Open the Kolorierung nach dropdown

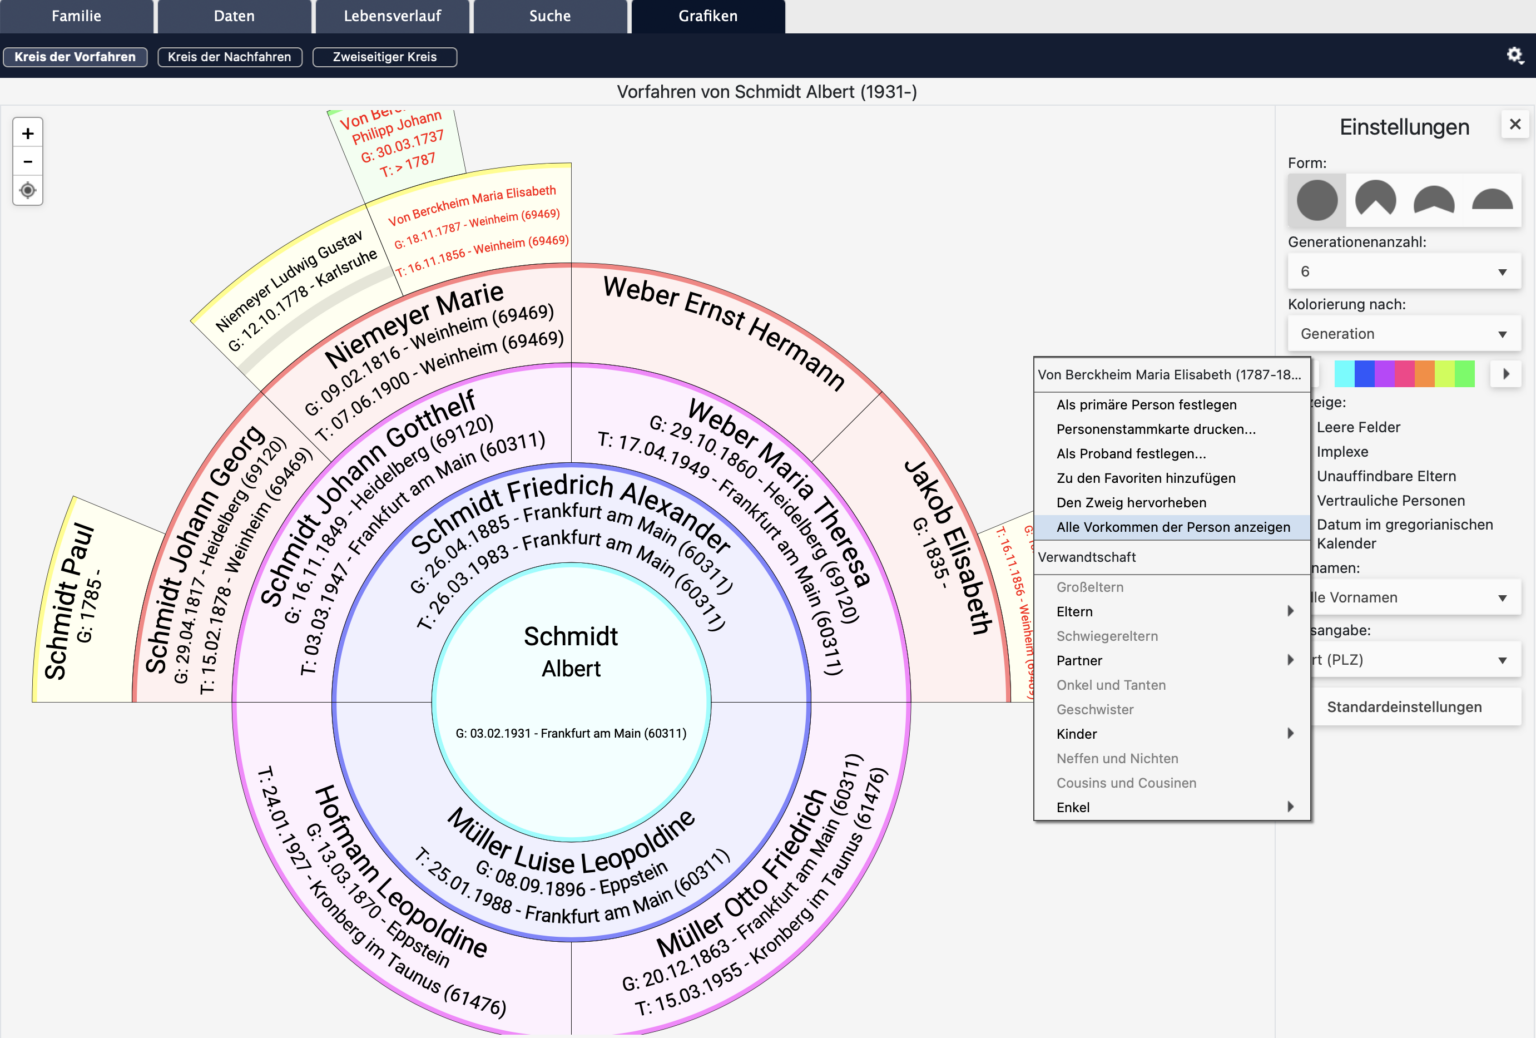pyautogui.click(x=1404, y=333)
